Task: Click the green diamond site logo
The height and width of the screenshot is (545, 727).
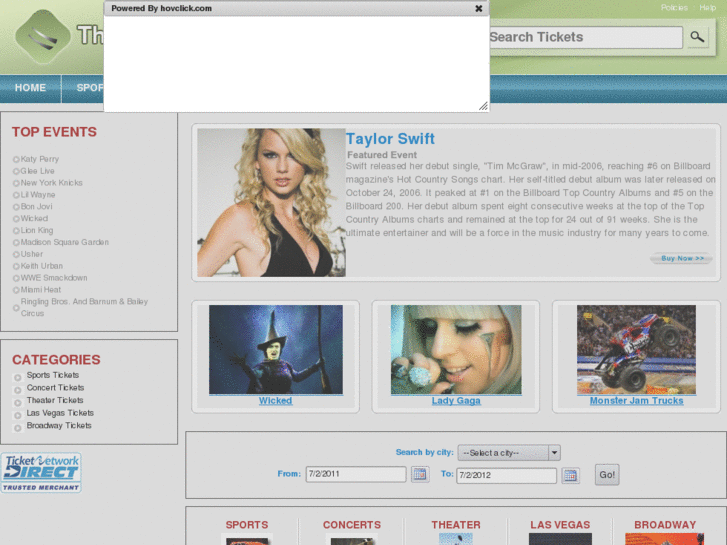Action: tap(43, 37)
